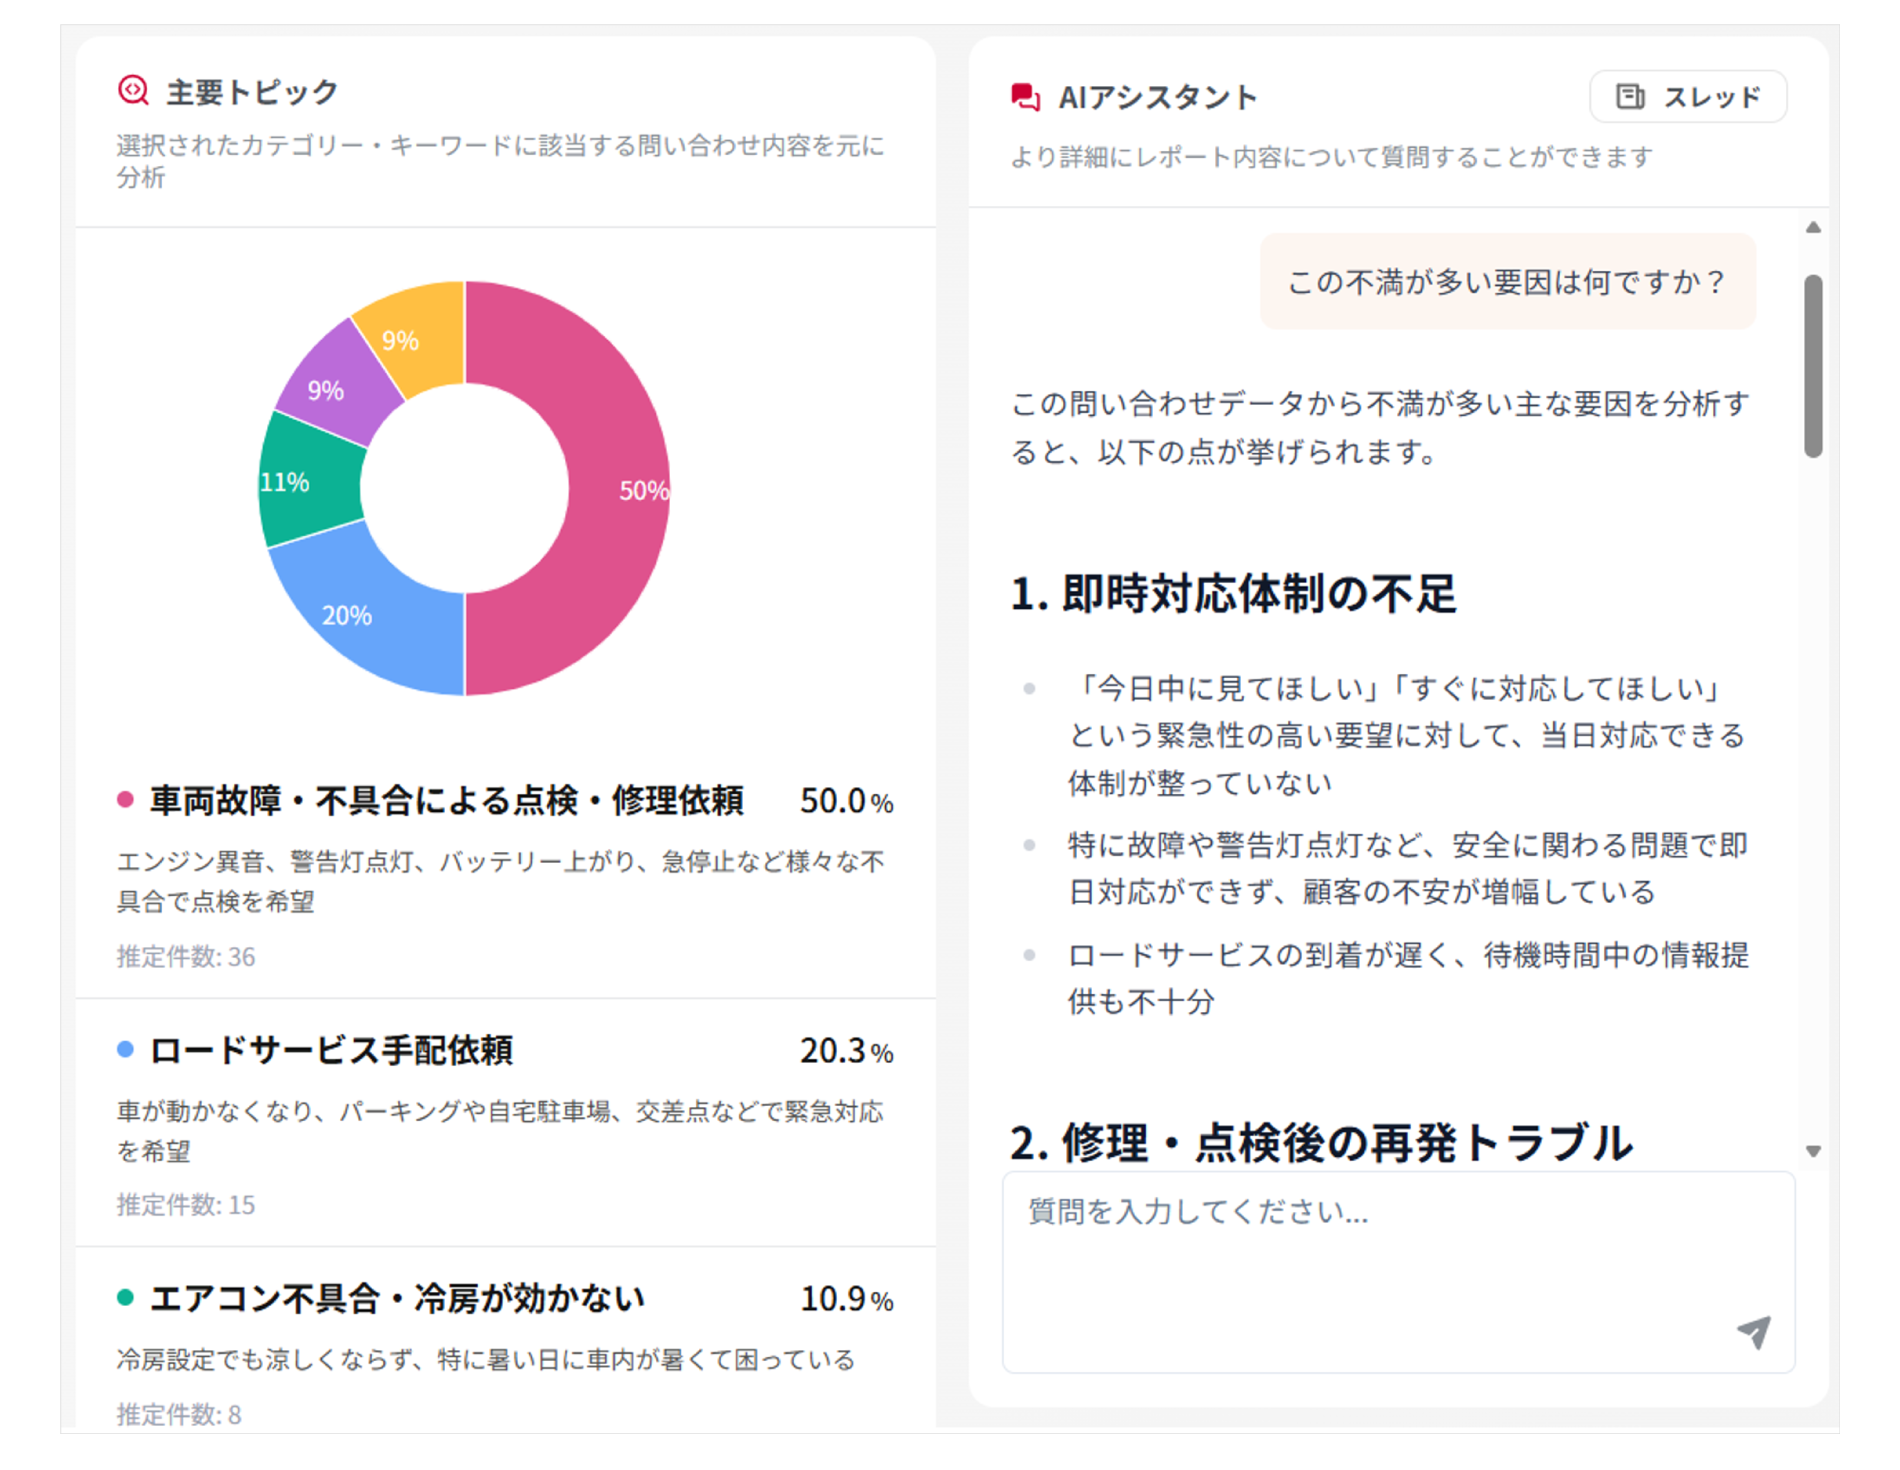This screenshot has height=1470, width=1900.
Task: Click the 20.3% value
Action: (846, 1051)
